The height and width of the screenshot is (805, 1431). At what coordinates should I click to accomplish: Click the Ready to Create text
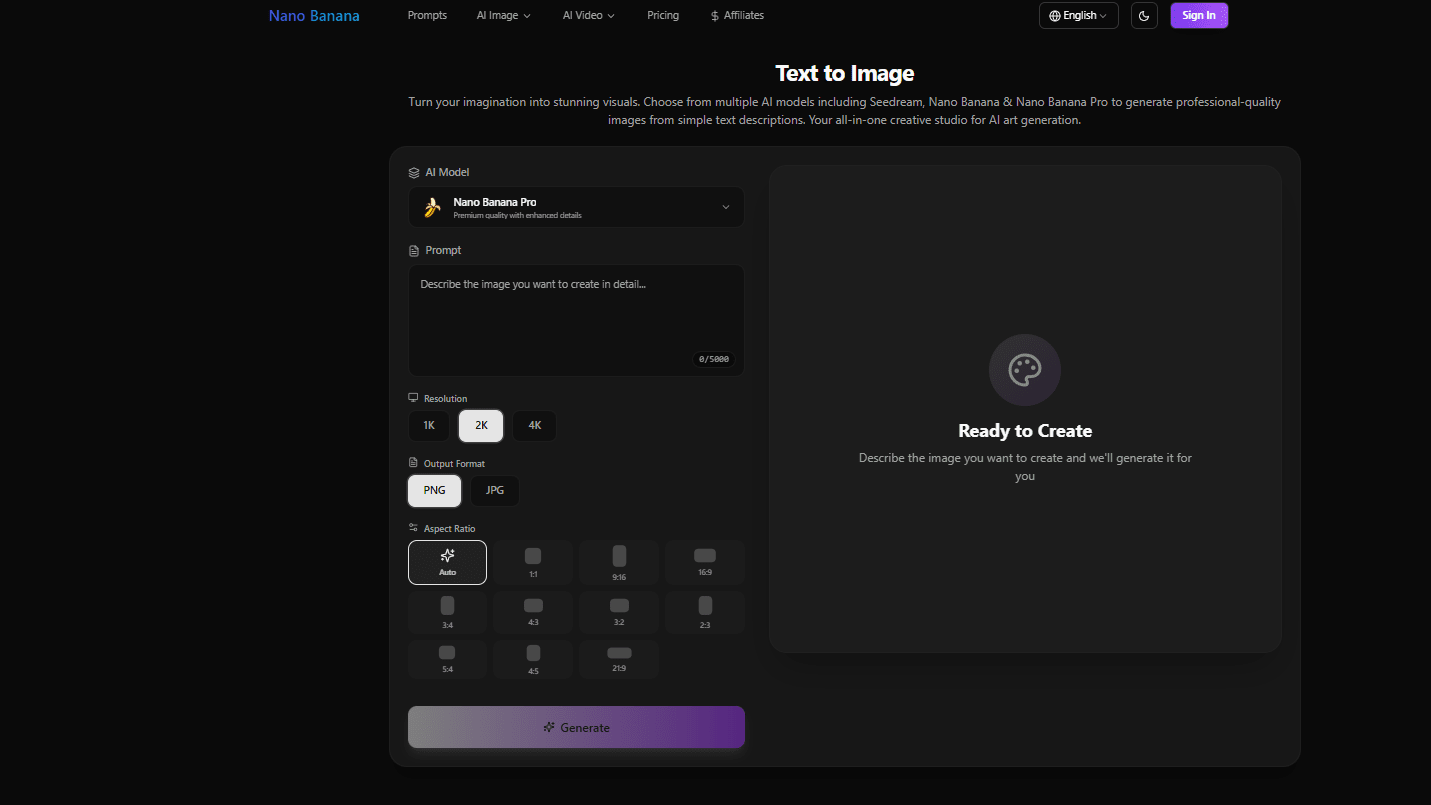pos(1025,431)
